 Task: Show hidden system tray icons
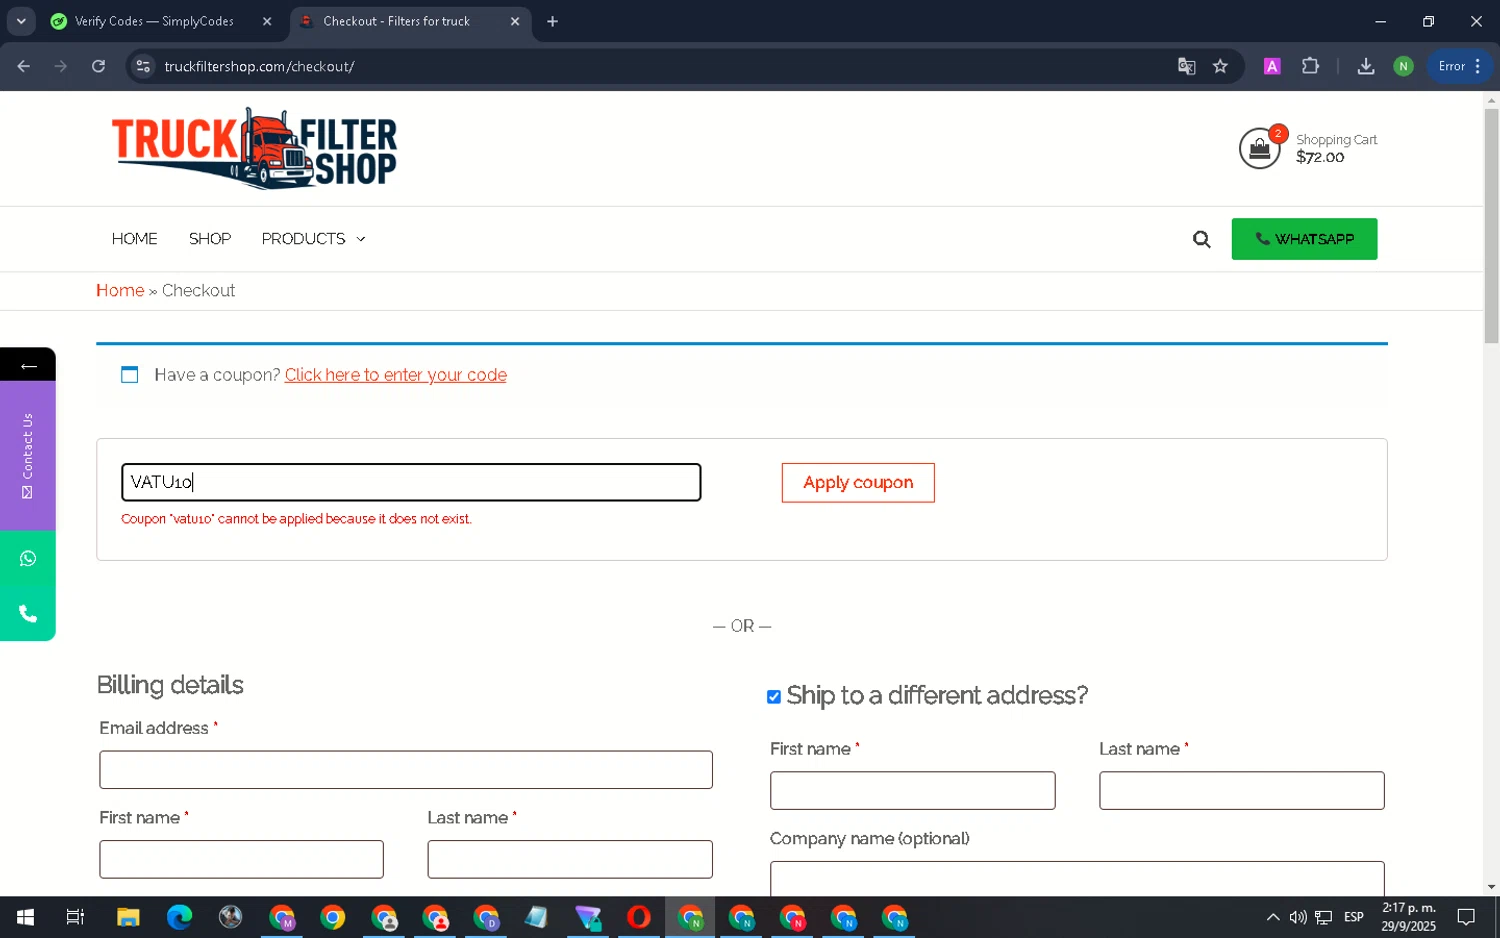[1272, 917]
